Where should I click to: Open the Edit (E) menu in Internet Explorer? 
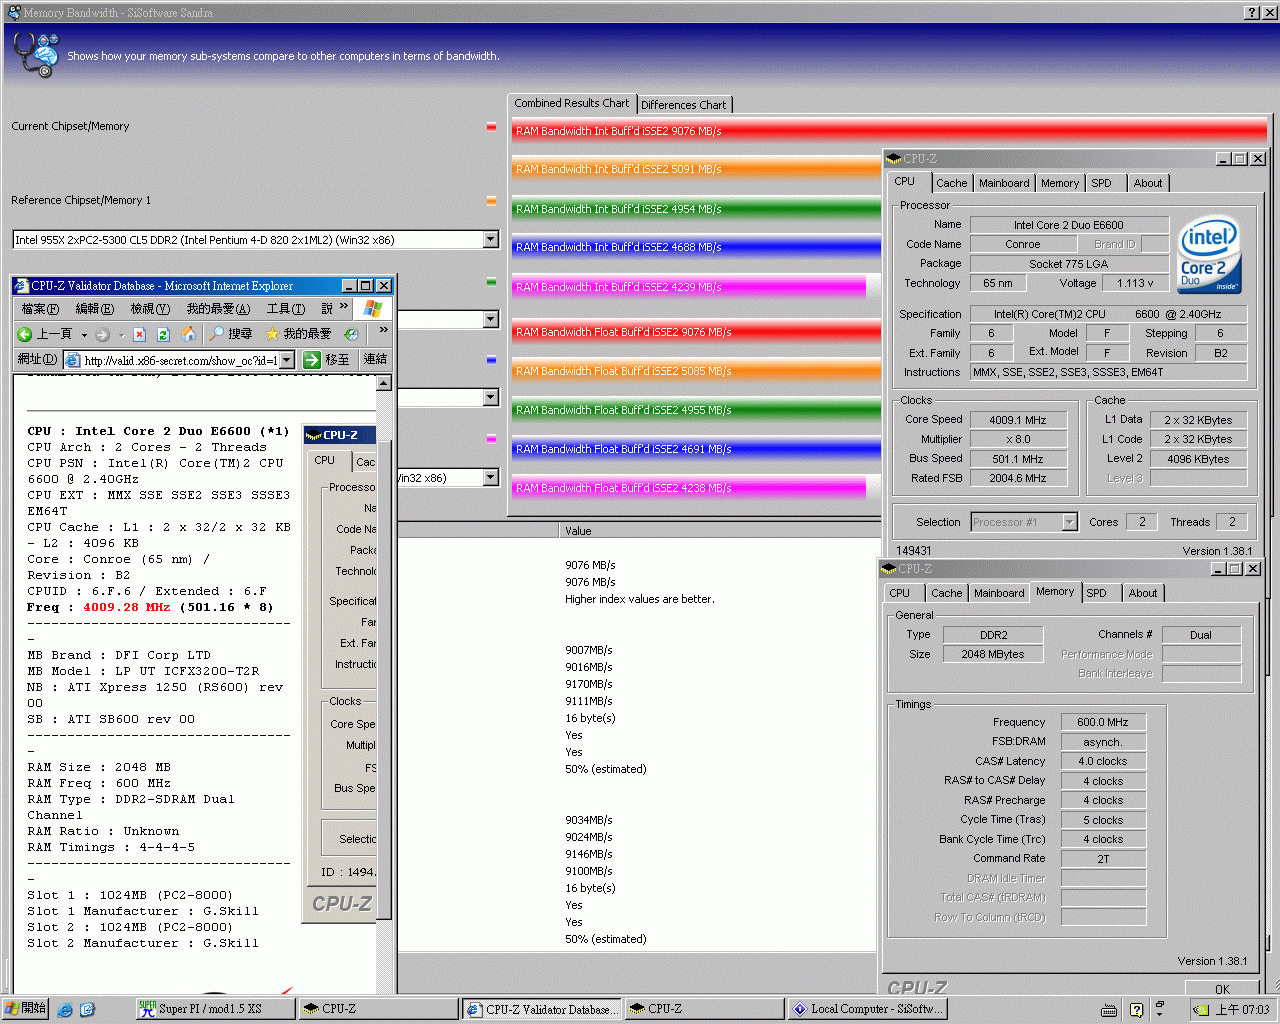pos(95,309)
